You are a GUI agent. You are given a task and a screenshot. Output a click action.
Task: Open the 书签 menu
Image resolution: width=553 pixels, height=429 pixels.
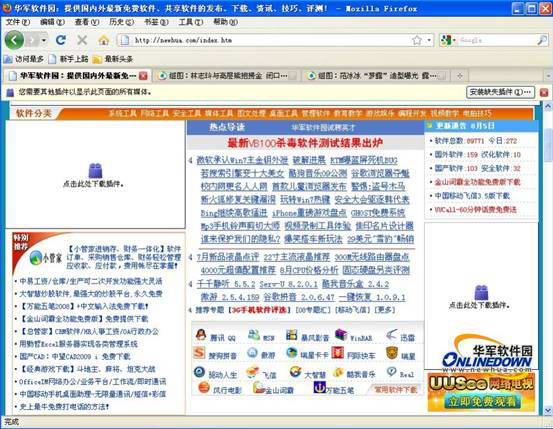click(x=156, y=22)
